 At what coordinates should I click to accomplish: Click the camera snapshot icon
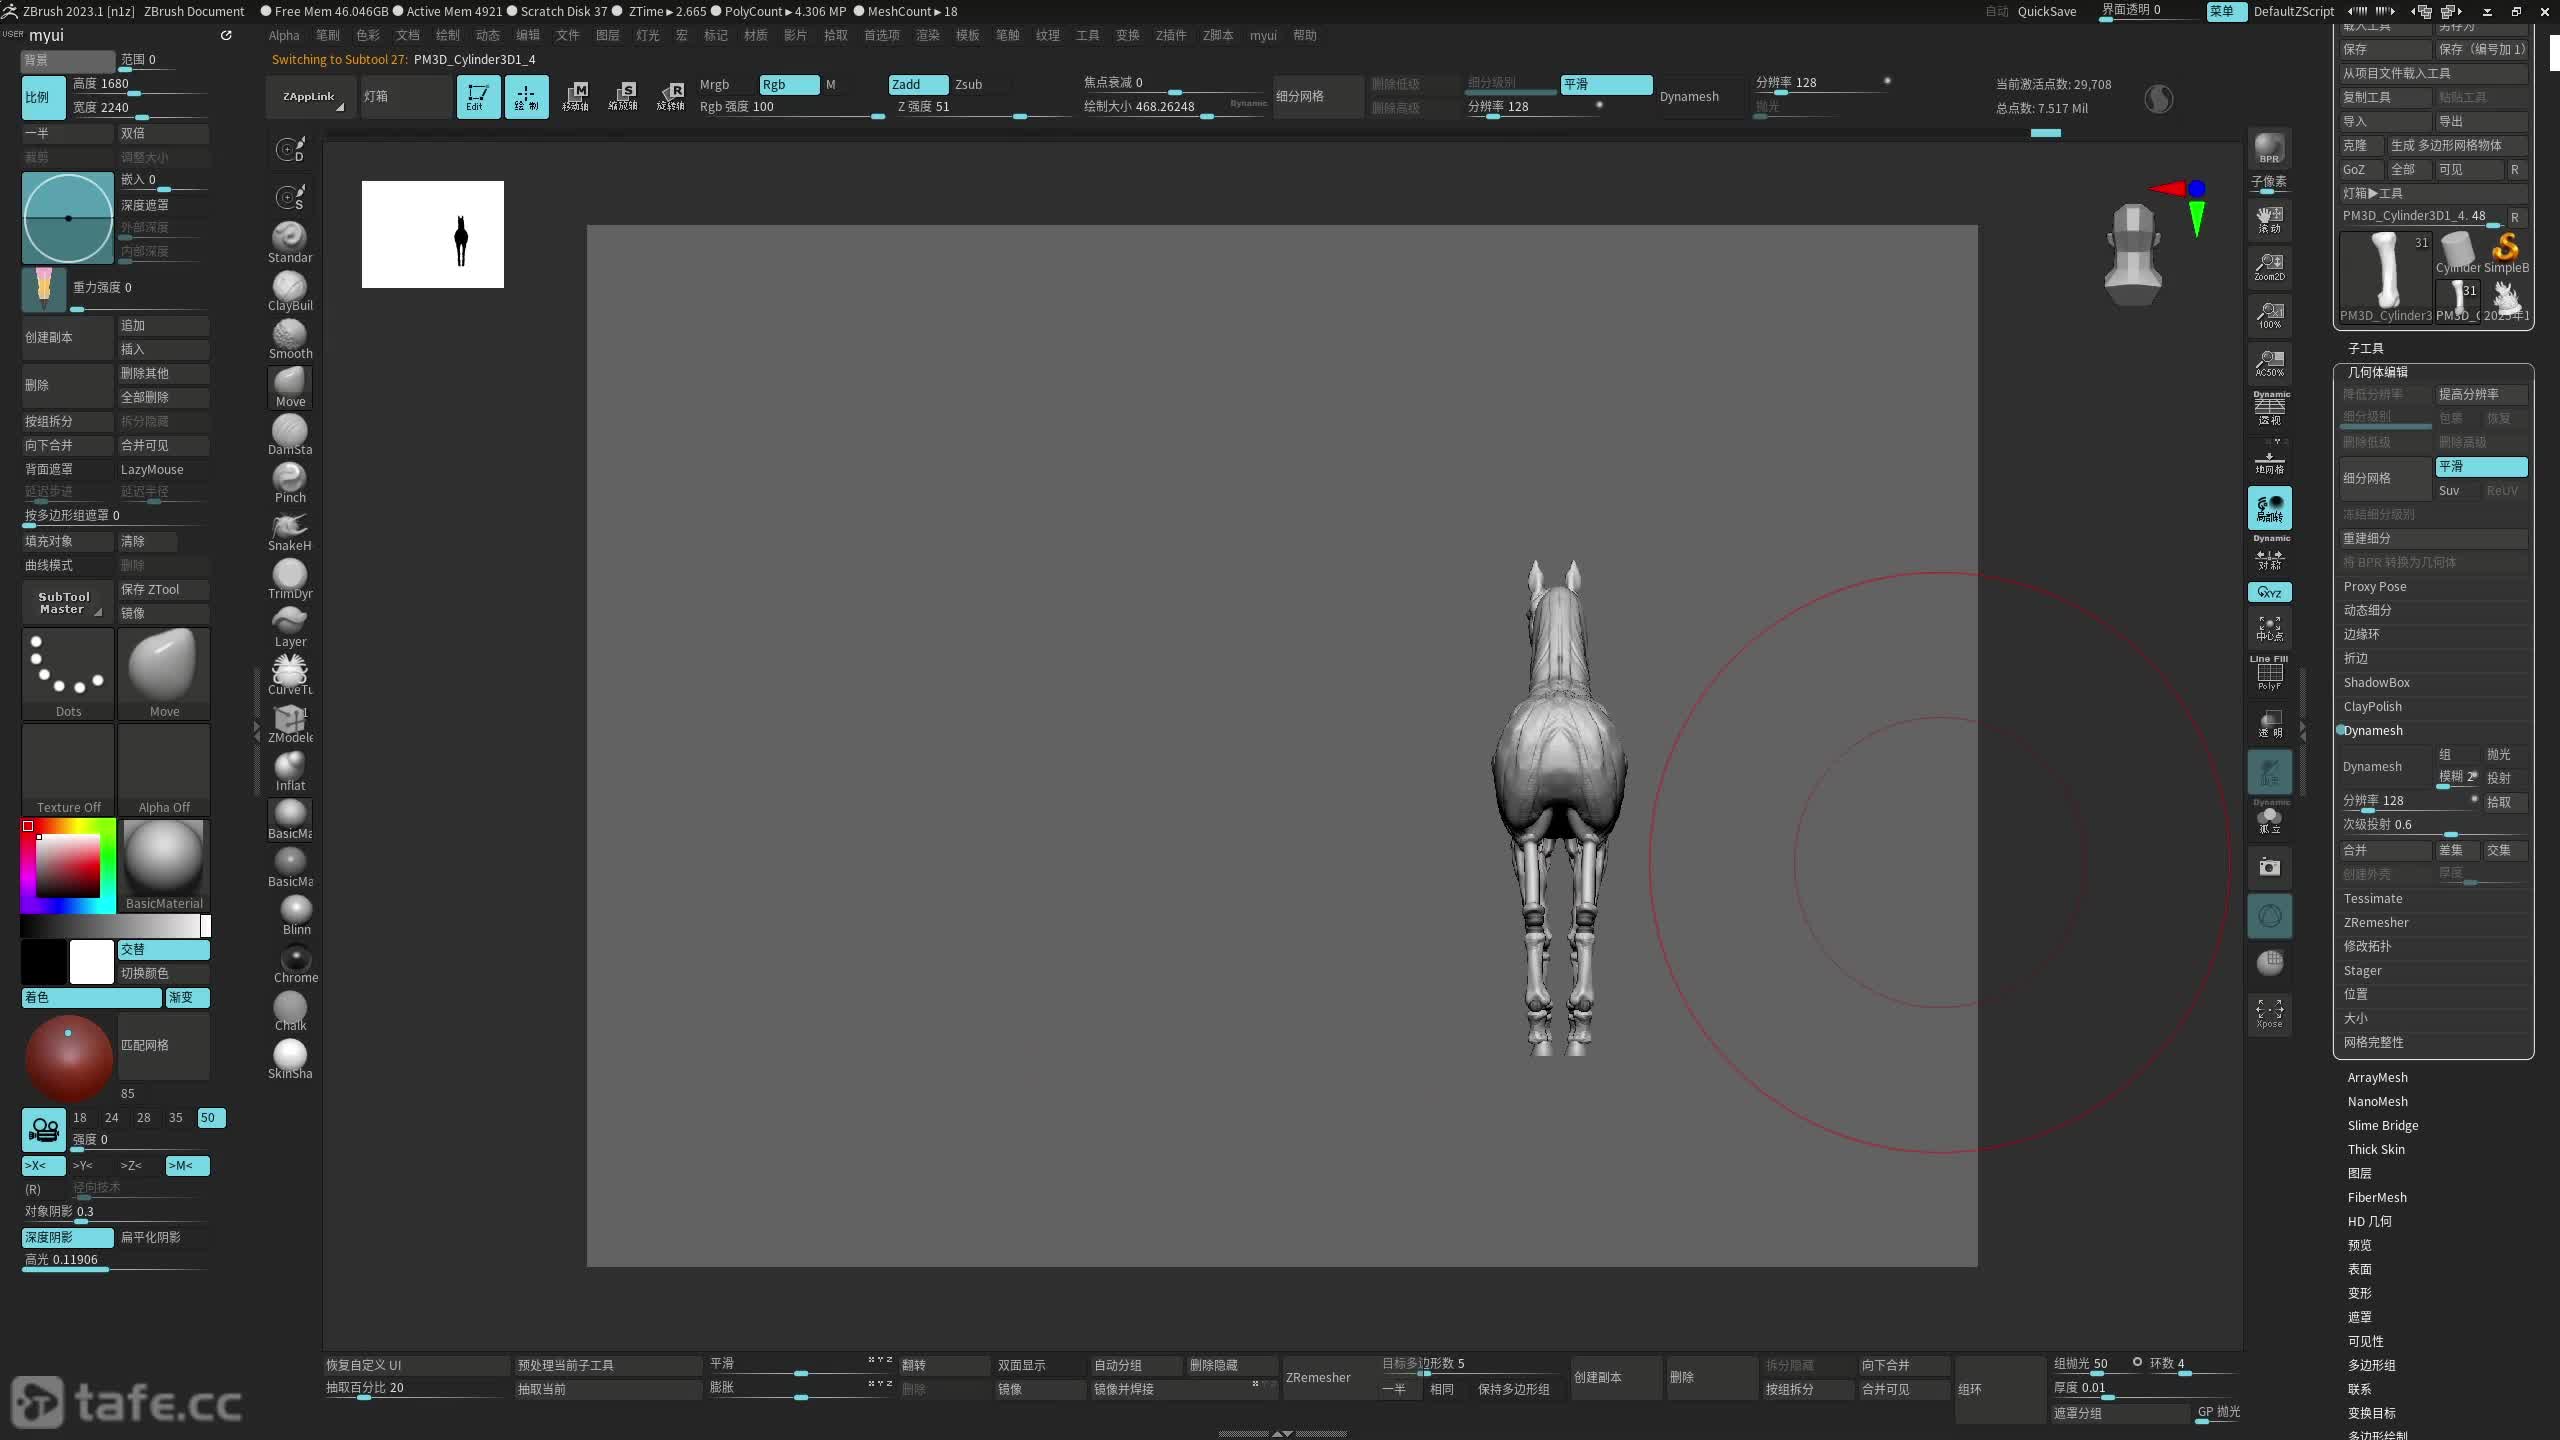(2269, 867)
